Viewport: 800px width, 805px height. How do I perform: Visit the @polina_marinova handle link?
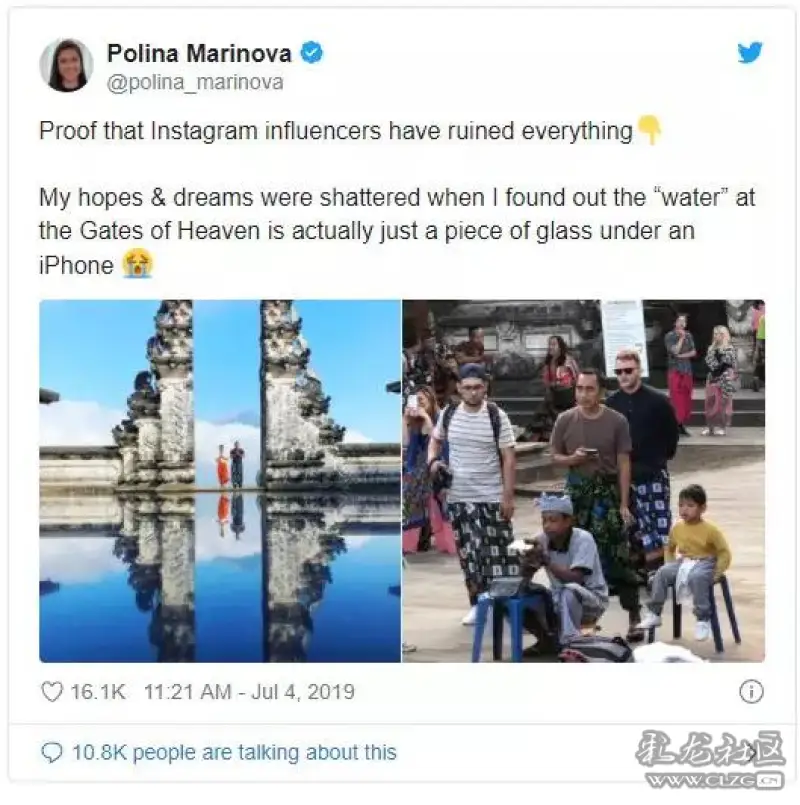tap(195, 83)
